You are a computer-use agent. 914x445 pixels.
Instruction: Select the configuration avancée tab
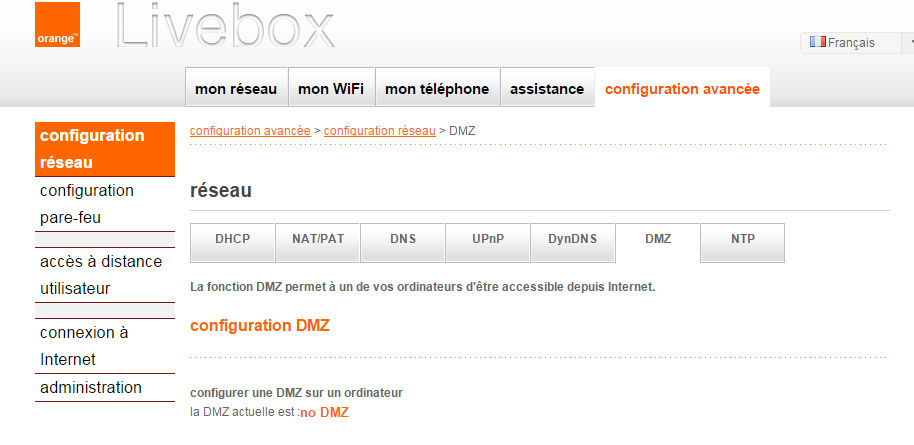[682, 89]
